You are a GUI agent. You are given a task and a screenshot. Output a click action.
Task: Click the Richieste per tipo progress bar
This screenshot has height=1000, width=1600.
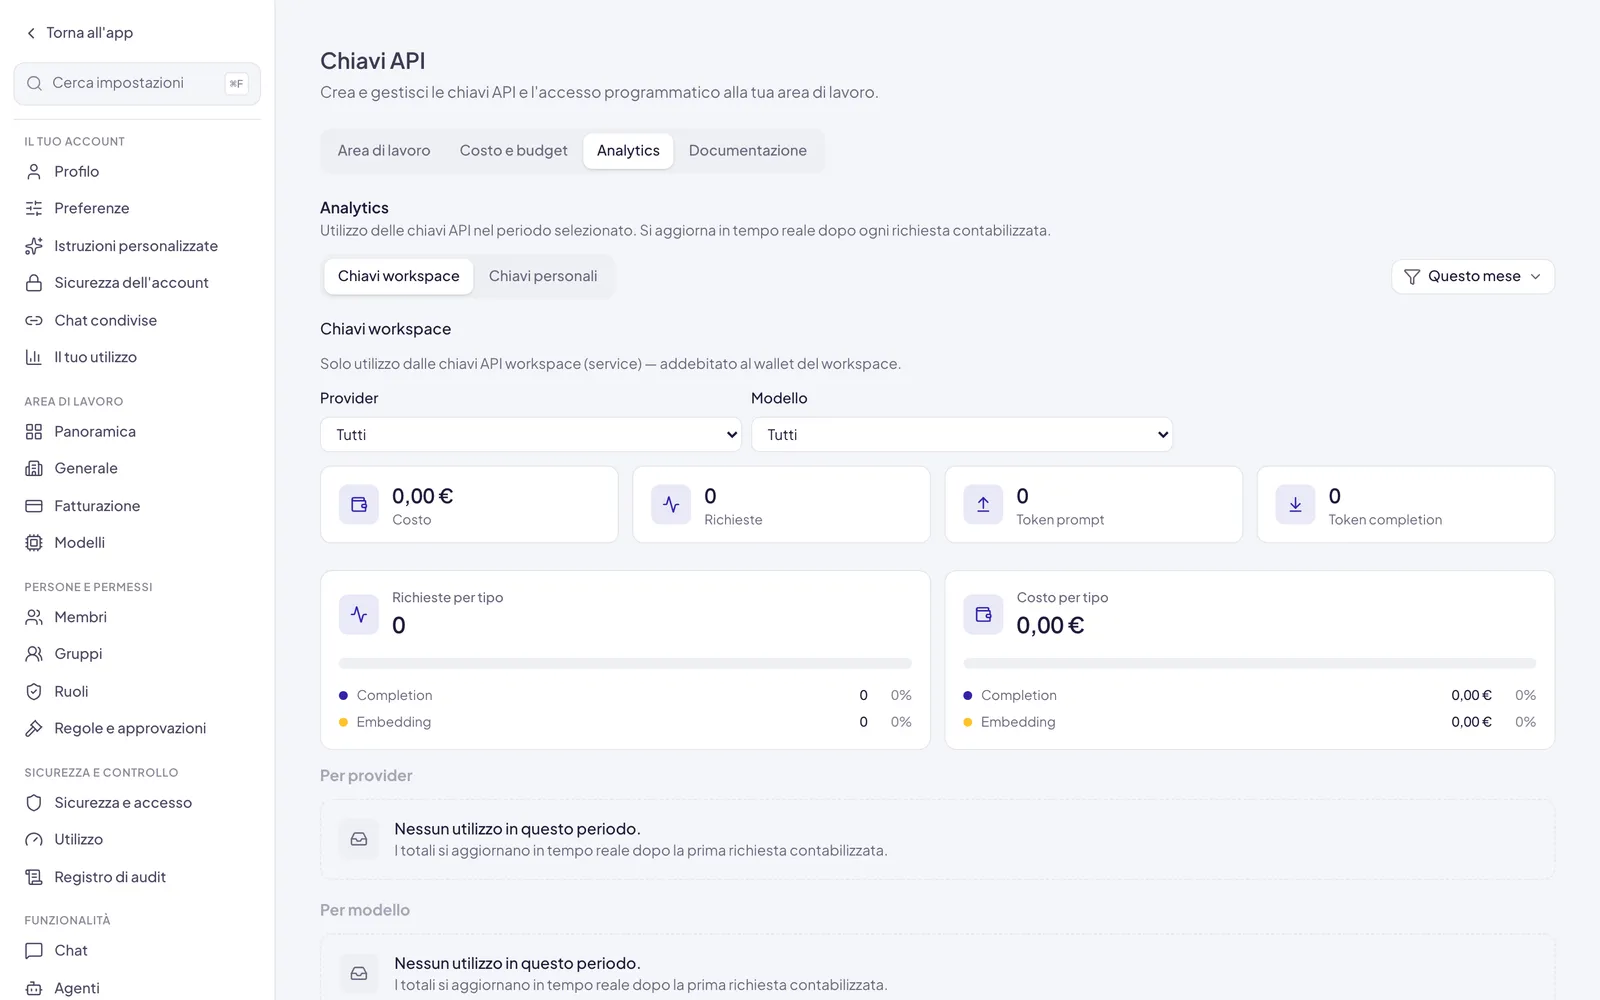point(625,663)
